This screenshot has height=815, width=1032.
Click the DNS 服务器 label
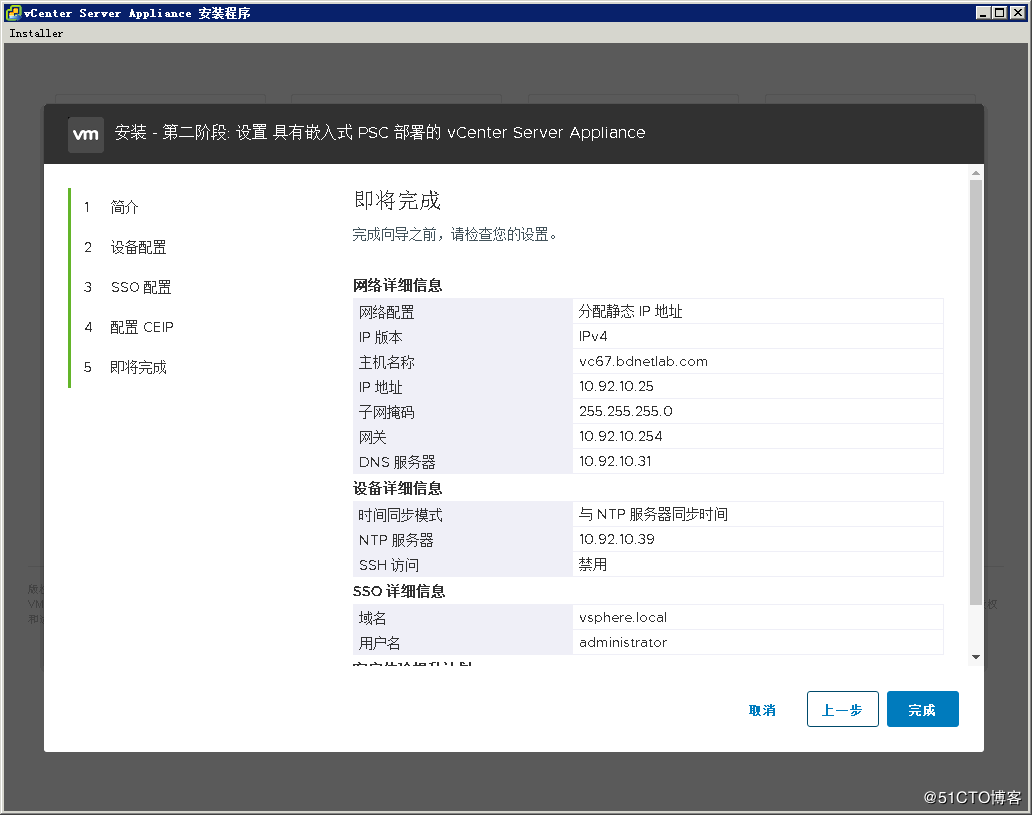(397, 462)
